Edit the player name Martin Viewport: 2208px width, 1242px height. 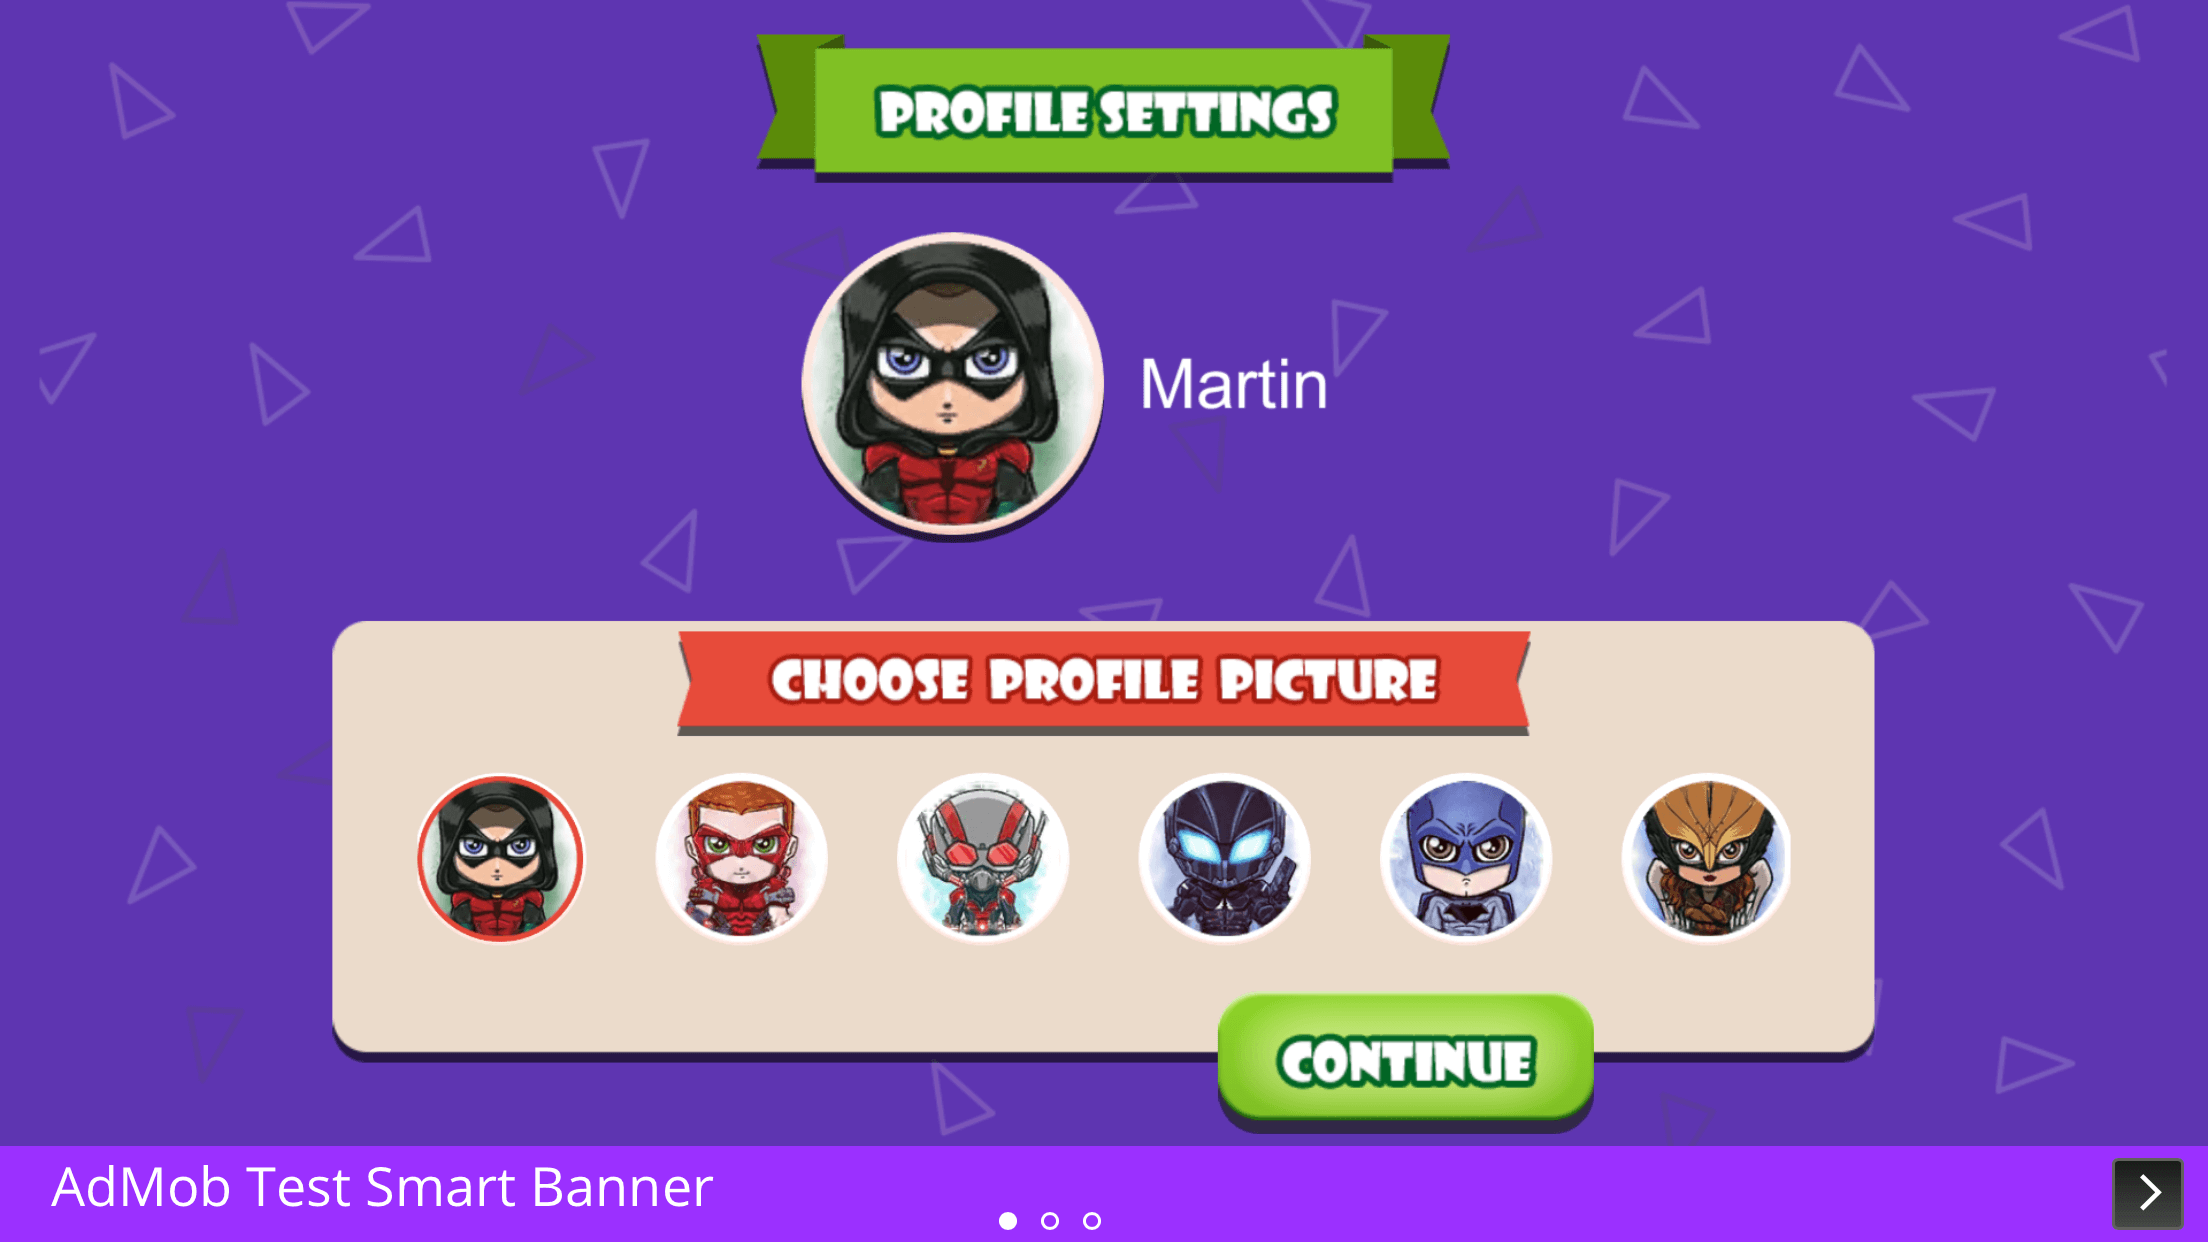click(x=1234, y=385)
